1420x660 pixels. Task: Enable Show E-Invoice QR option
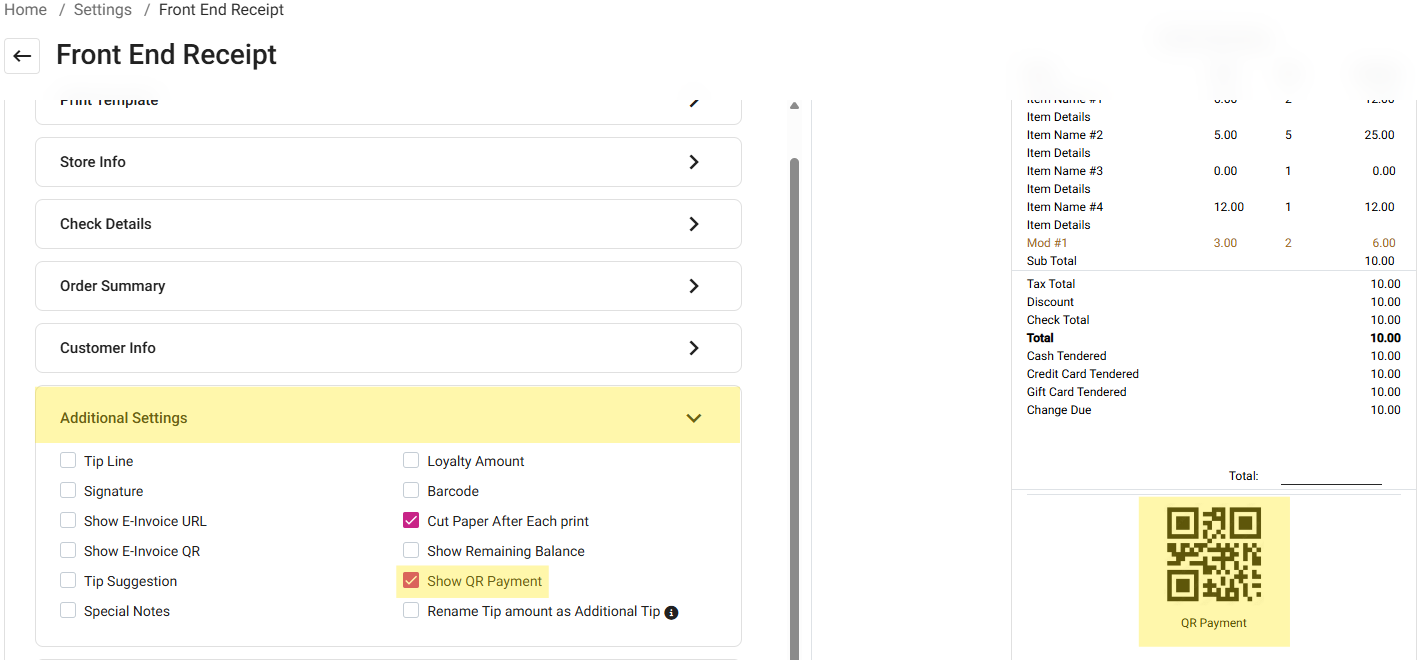tap(68, 551)
